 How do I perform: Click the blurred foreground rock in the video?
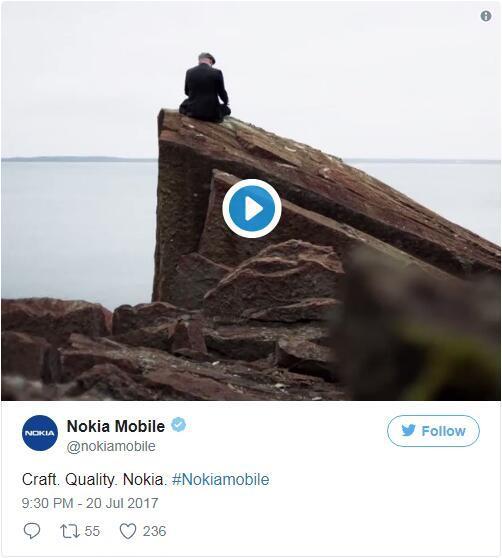418,327
